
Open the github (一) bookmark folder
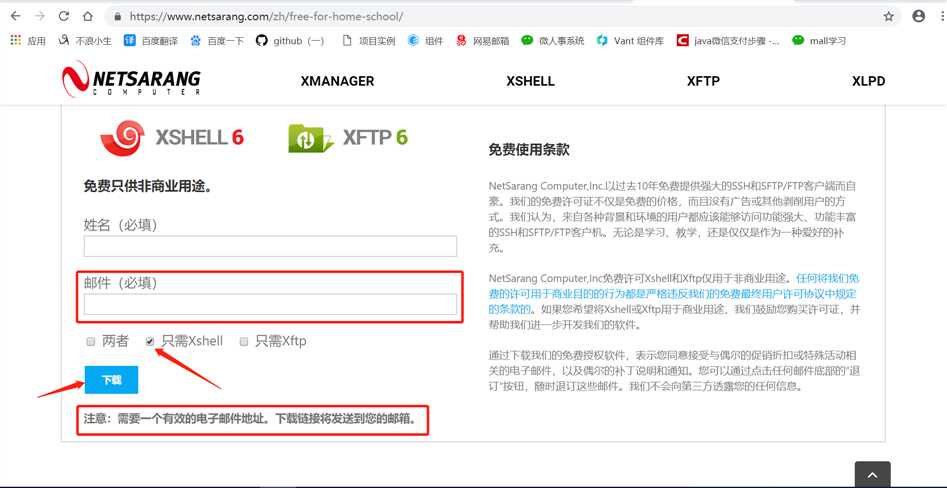pos(290,40)
